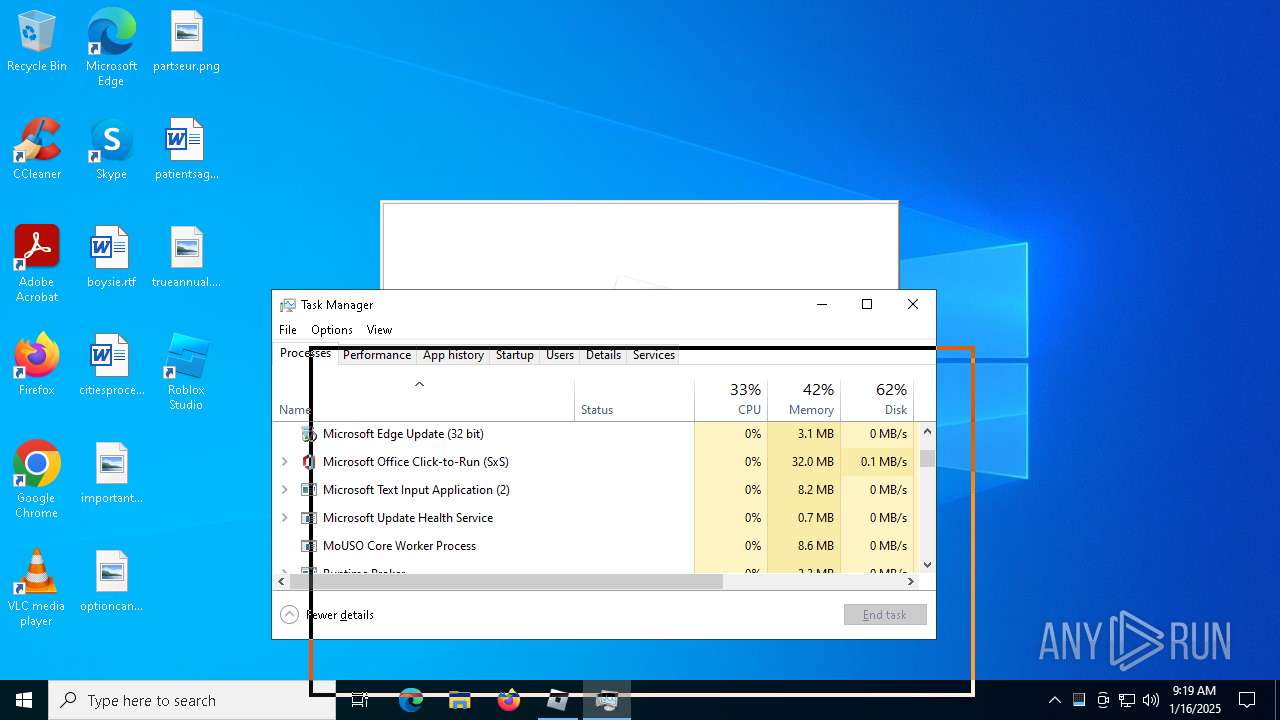
Task: Sort processes by Status column header
Action: 634,399
